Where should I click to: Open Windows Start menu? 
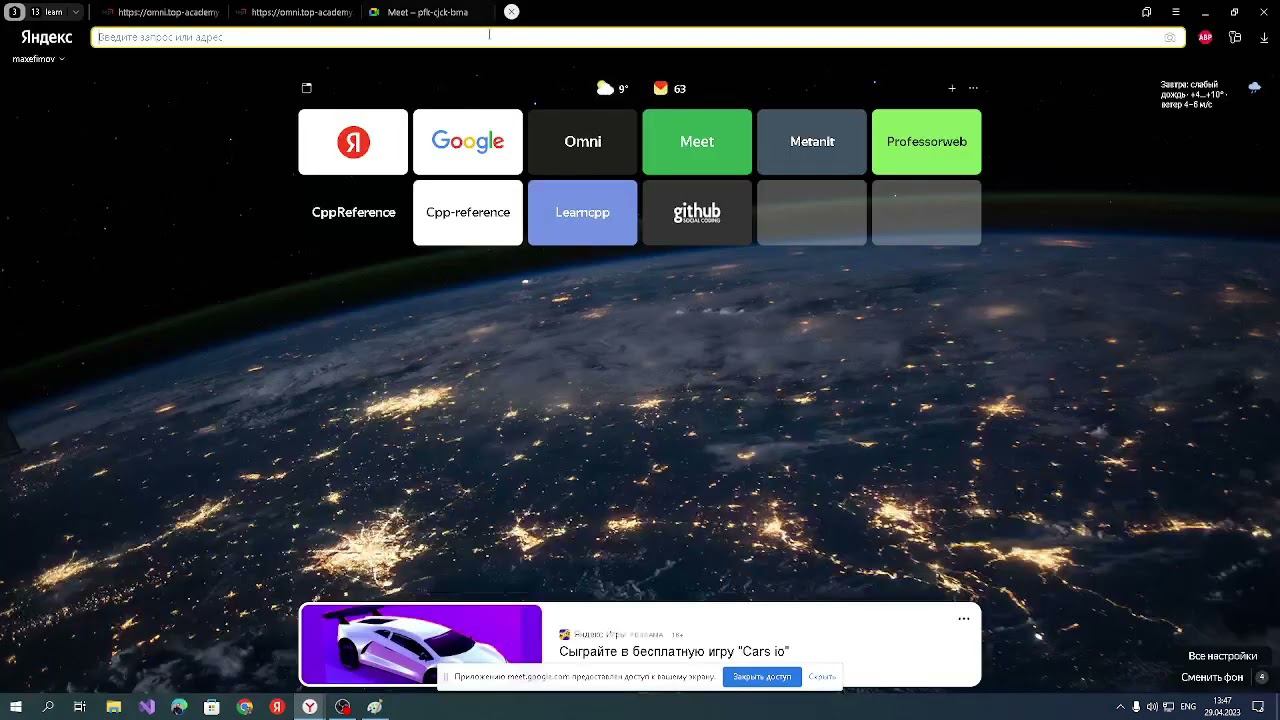tap(16, 707)
